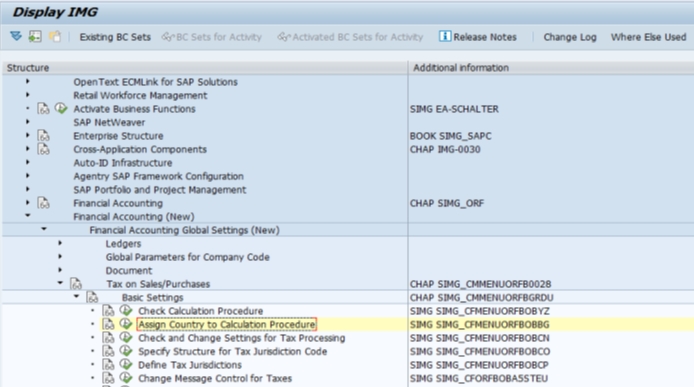Image resolution: width=694 pixels, height=387 pixels.
Task: Open documentation icon for Check Calculation Procedure
Action: [x=108, y=311]
